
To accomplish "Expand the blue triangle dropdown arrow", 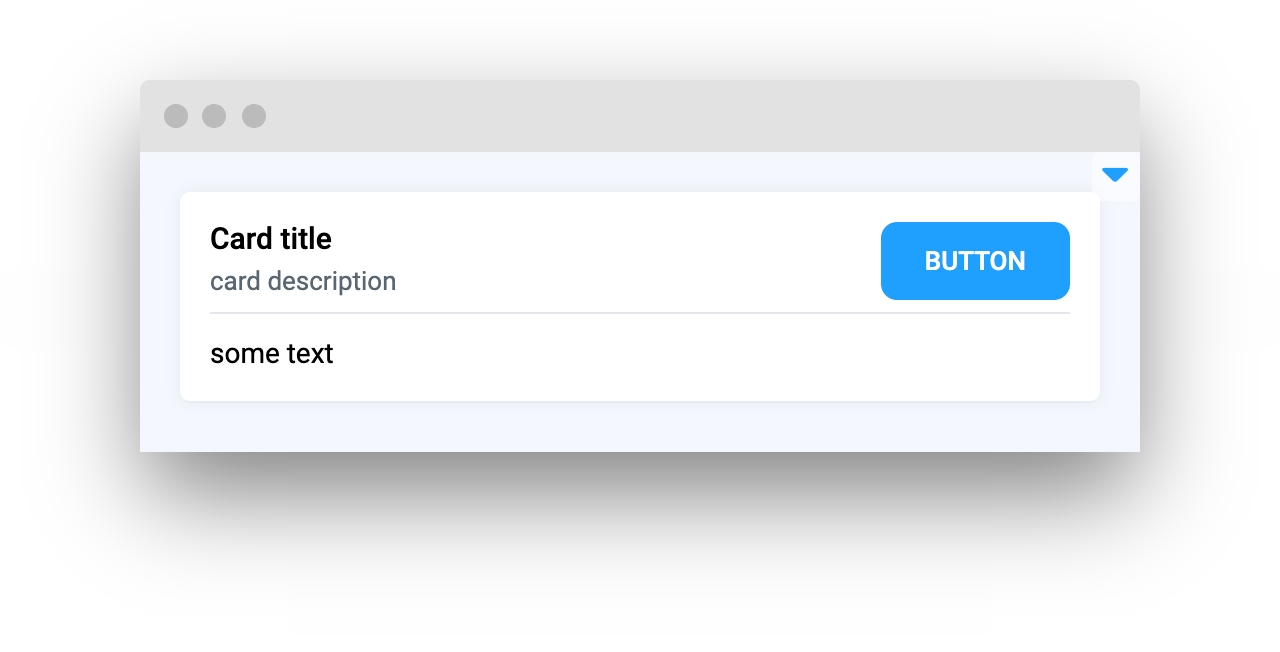I will tap(1115, 175).
